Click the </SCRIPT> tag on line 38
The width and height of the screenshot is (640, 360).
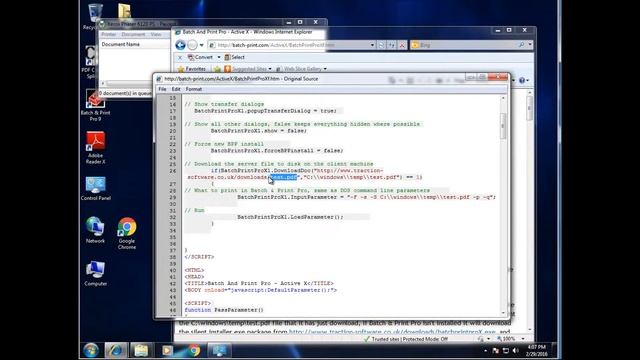click(199, 257)
